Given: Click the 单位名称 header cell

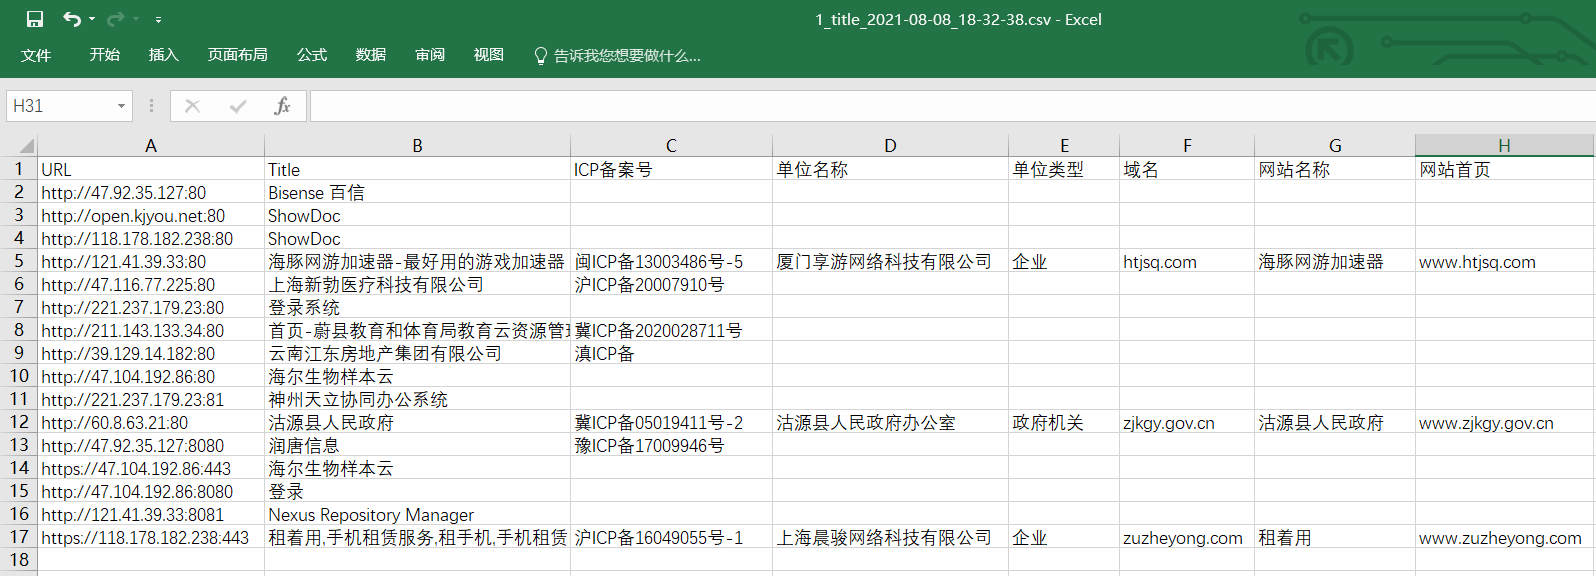Looking at the screenshot, I should [x=890, y=169].
